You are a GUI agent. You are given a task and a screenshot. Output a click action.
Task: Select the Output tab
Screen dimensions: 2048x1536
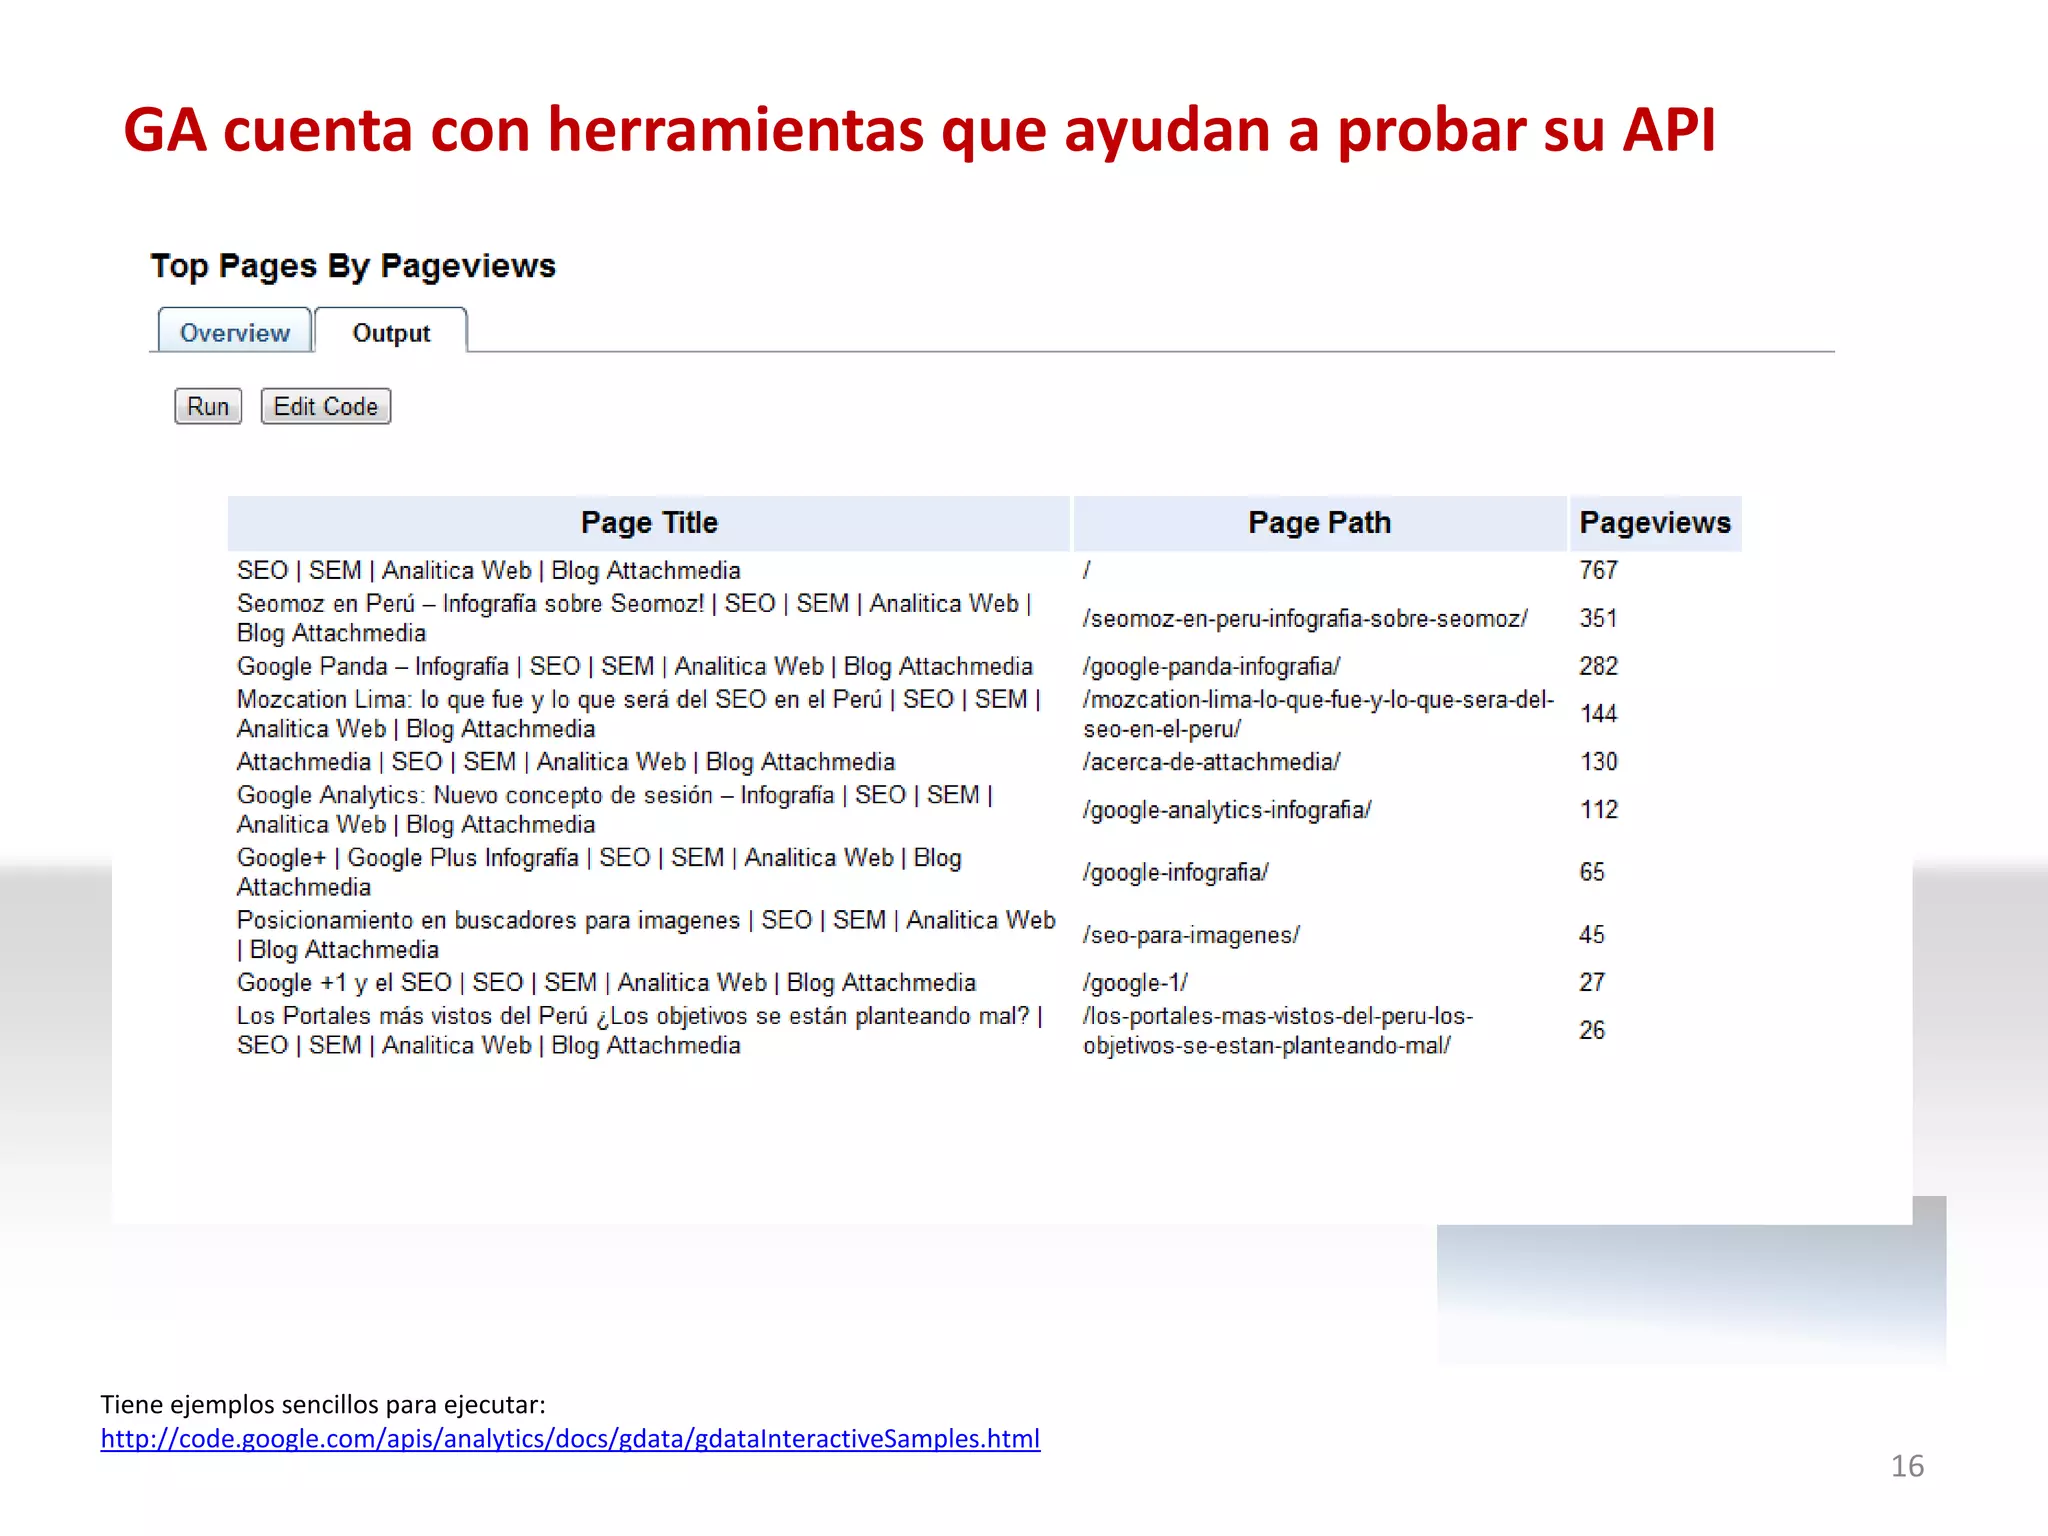tap(391, 332)
